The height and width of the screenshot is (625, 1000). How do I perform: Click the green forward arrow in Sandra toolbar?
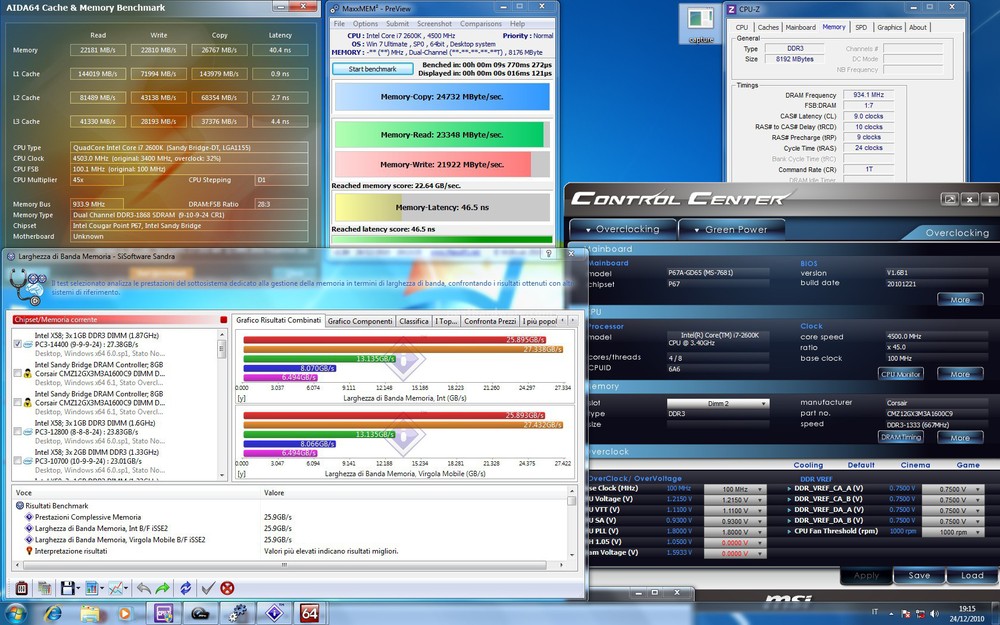(x=163, y=588)
